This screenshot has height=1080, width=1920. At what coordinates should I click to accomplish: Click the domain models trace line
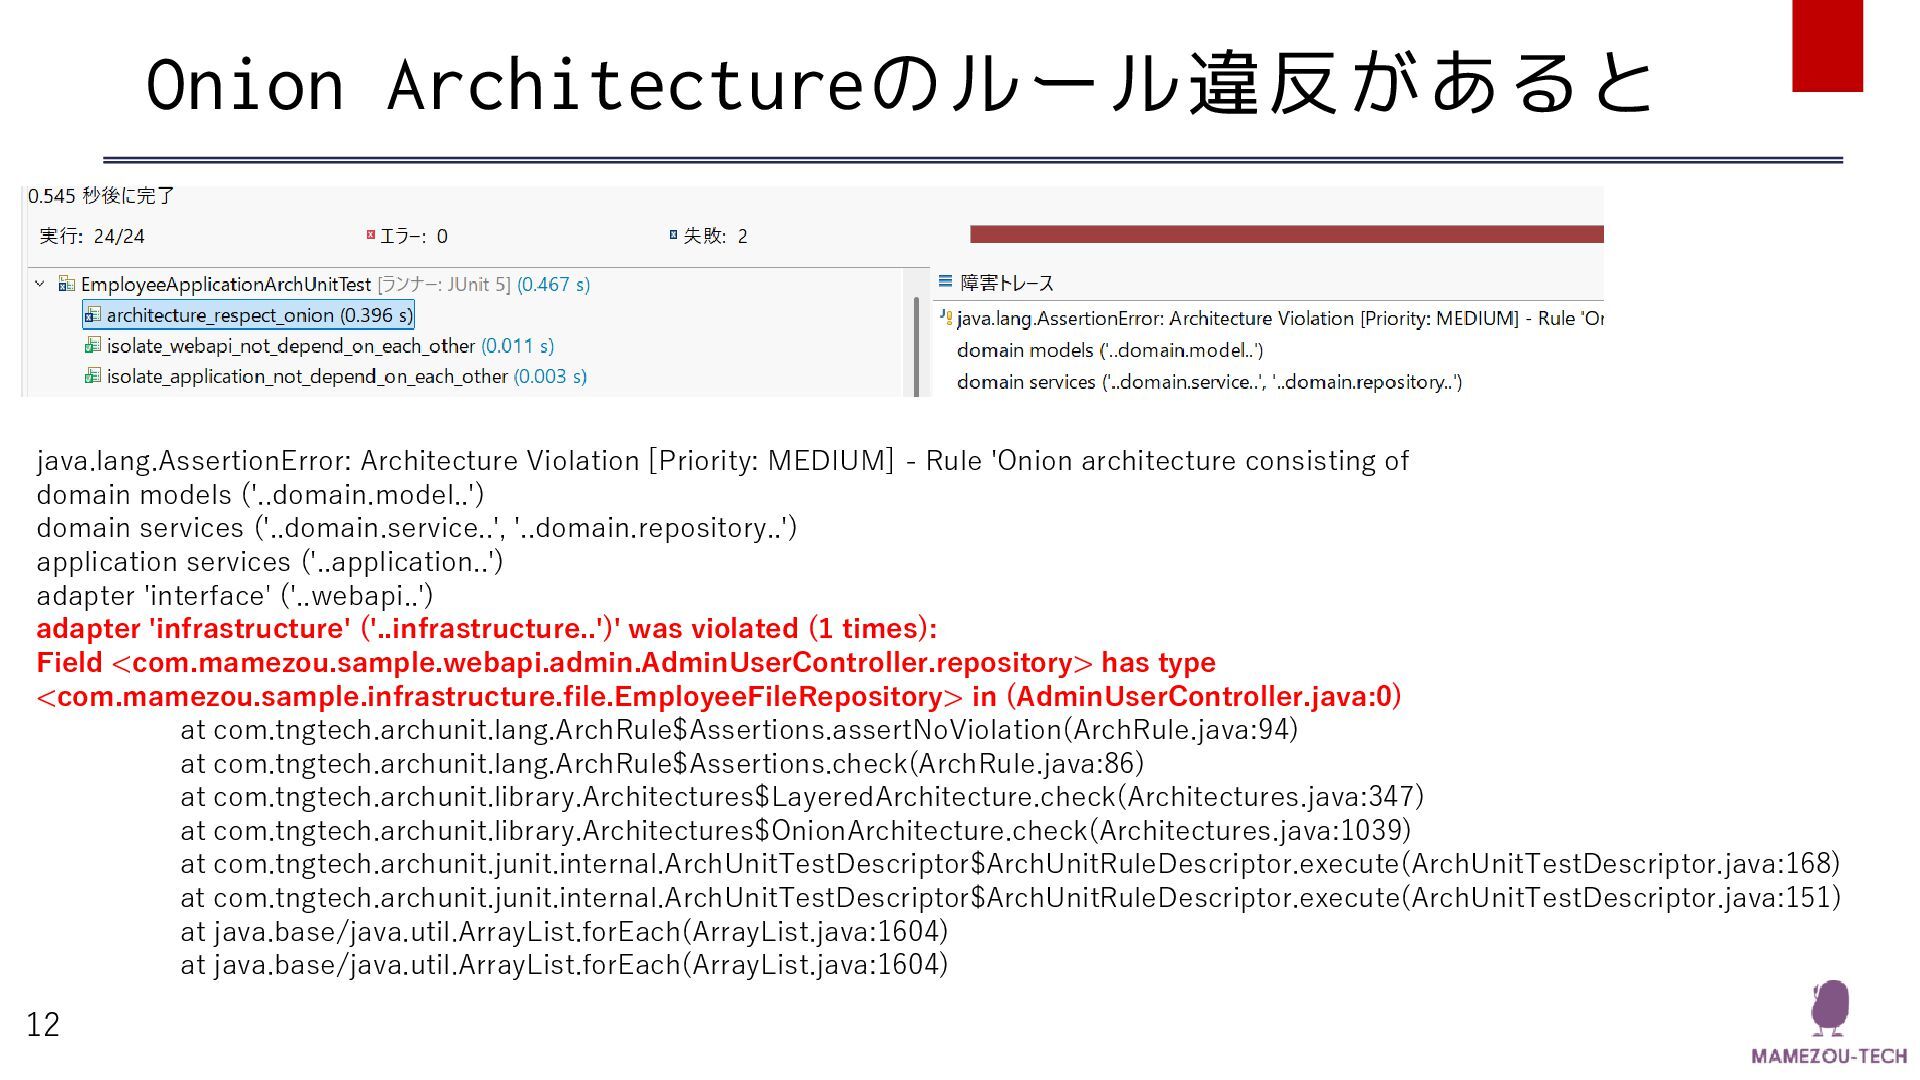point(1109,350)
